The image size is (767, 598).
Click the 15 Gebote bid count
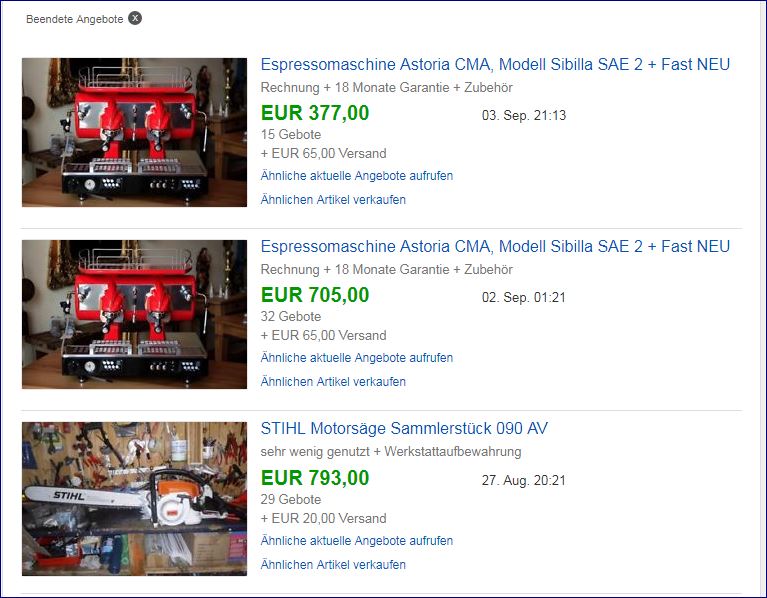(291, 134)
